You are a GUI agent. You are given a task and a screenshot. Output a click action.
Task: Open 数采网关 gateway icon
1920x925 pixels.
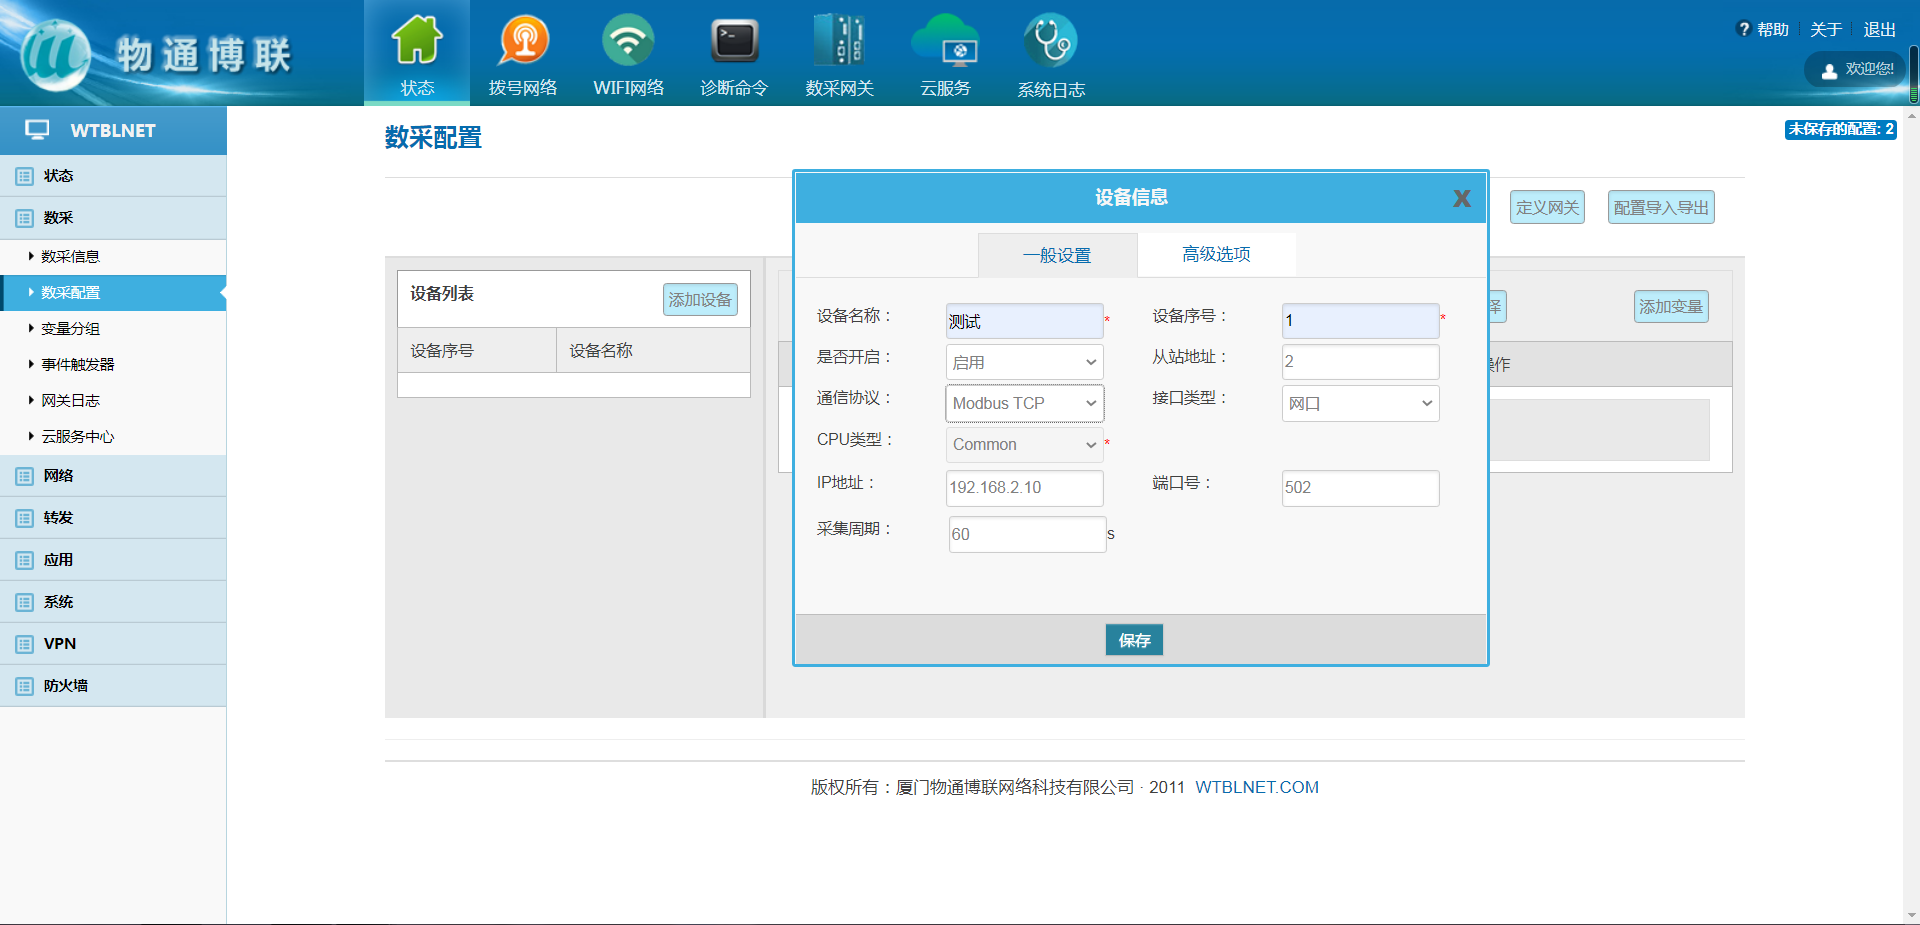840,40
